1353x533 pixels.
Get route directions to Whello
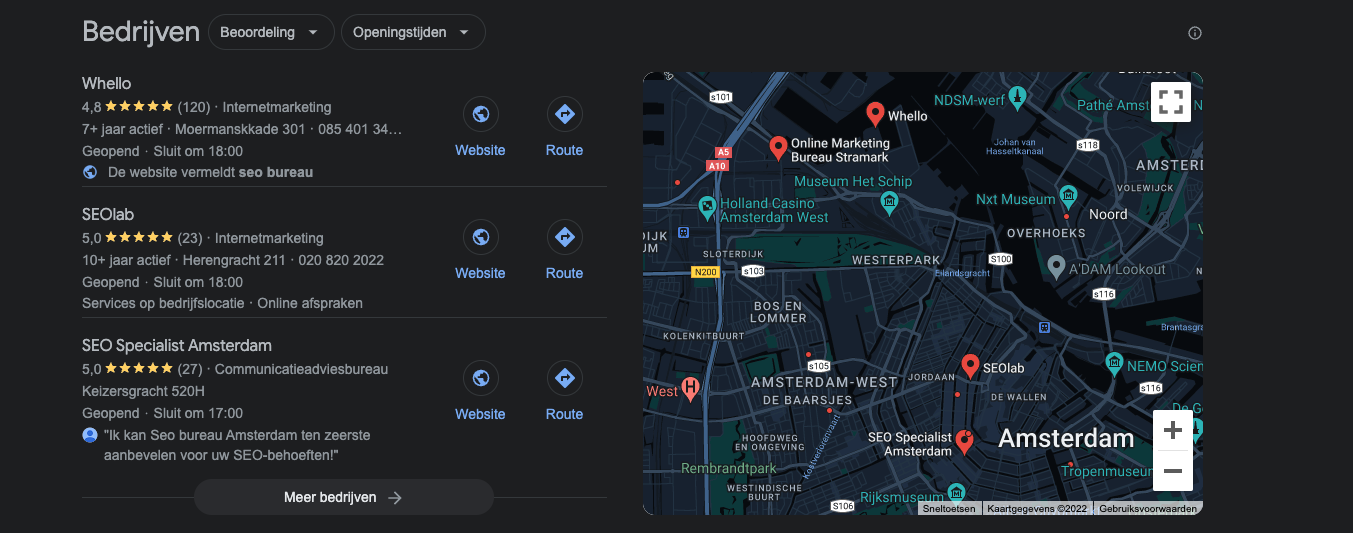point(564,114)
